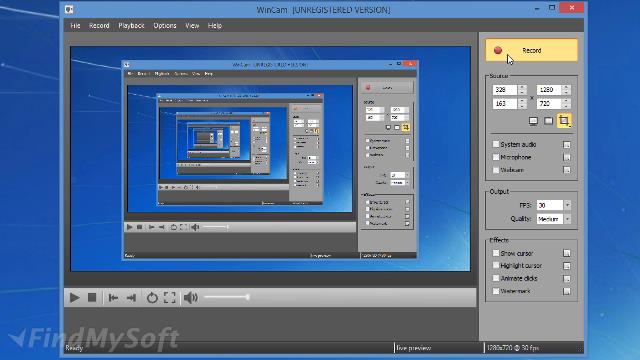Open Highlight cursor settings button
640x360 pixels.
click(x=567, y=266)
